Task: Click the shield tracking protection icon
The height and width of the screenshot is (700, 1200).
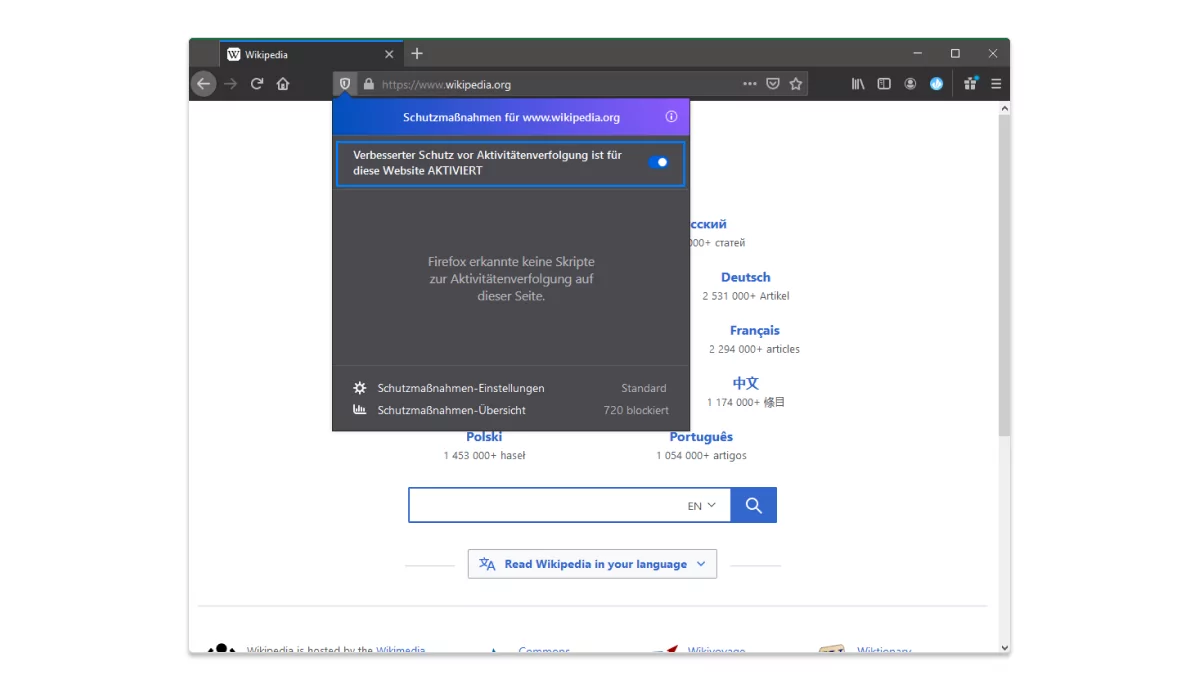Action: pos(345,84)
